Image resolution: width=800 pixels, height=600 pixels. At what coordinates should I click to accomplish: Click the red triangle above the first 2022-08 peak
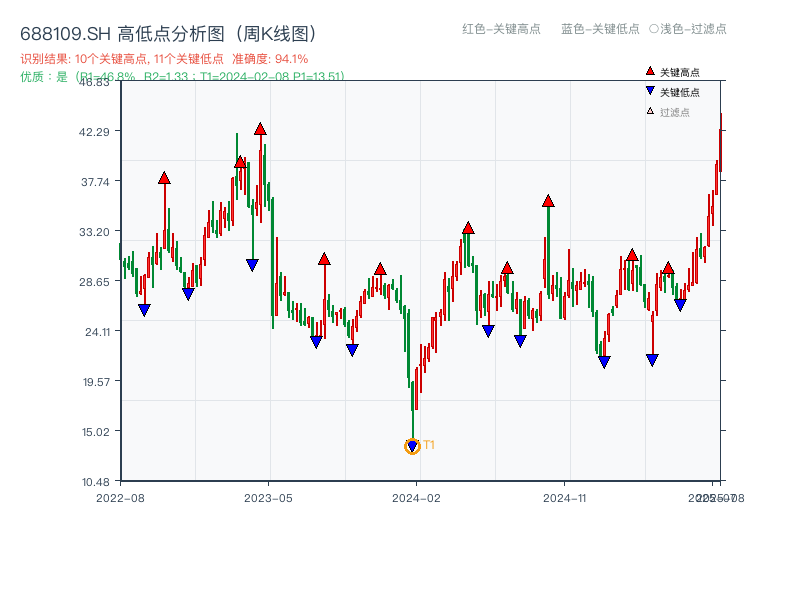(x=163, y=180)
